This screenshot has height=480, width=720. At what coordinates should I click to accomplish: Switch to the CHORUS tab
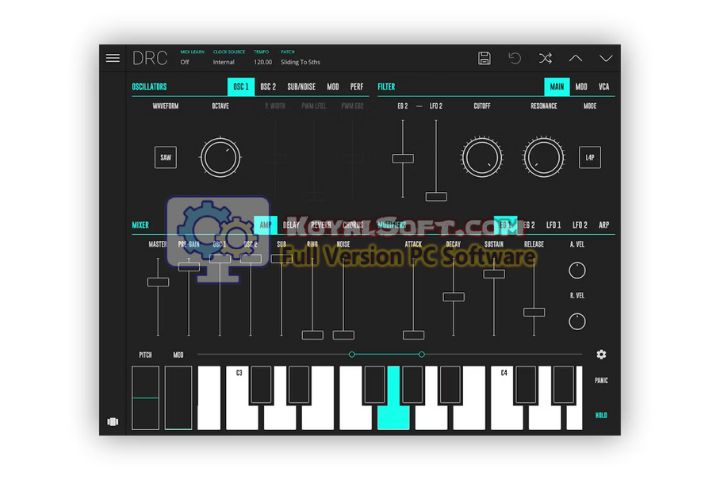pos(353,225)
